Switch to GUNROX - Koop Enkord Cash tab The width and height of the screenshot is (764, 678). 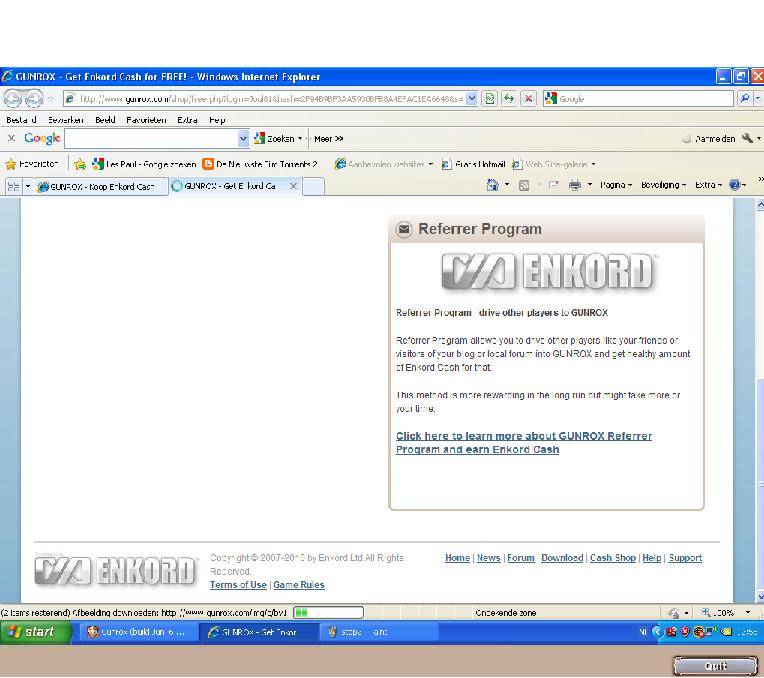click(x=100, y=186)
